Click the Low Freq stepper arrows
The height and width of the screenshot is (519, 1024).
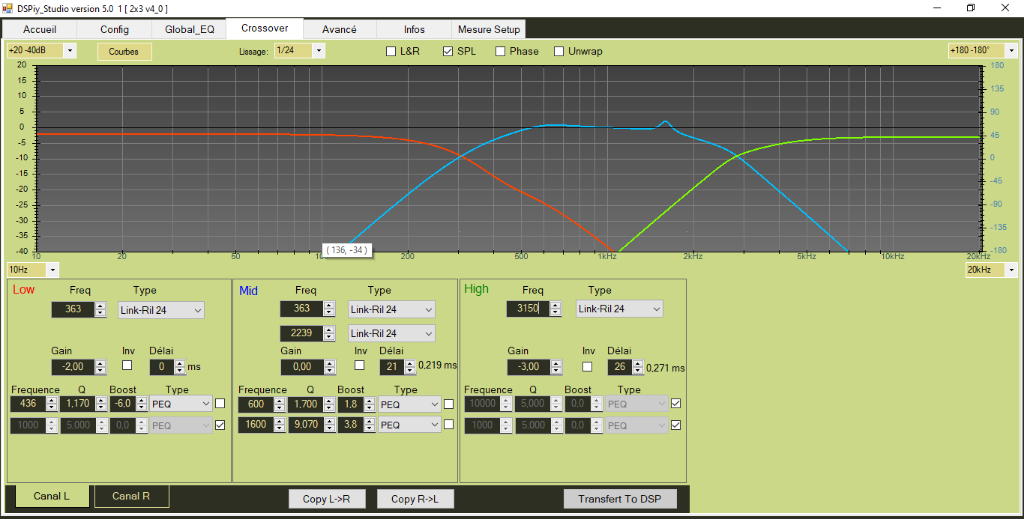coord(100,310)
